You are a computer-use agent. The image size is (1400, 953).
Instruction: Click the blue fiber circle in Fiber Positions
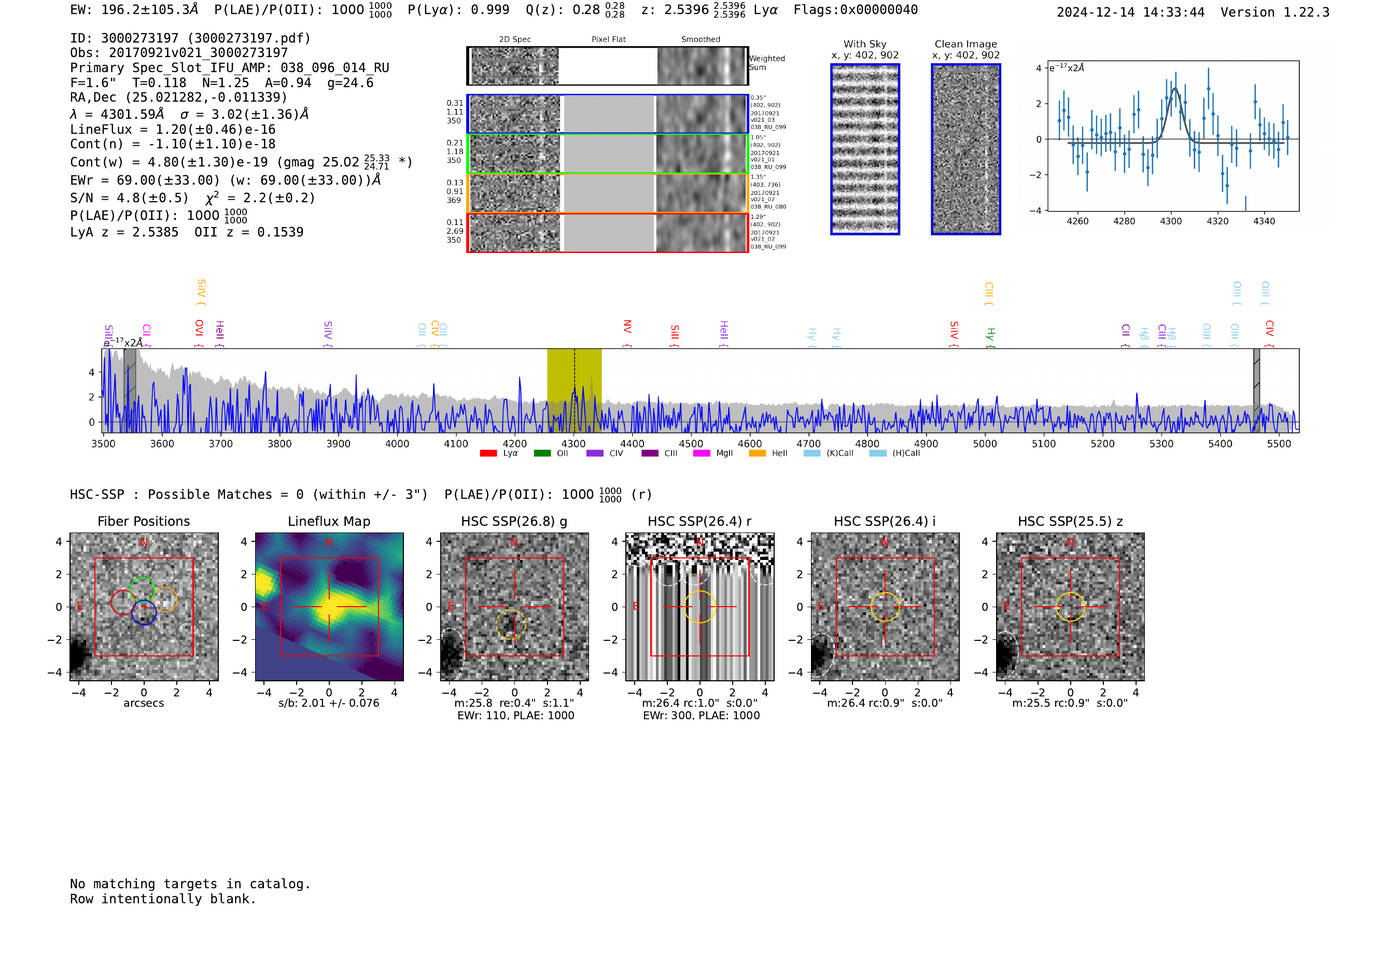[x=144, y=613]
